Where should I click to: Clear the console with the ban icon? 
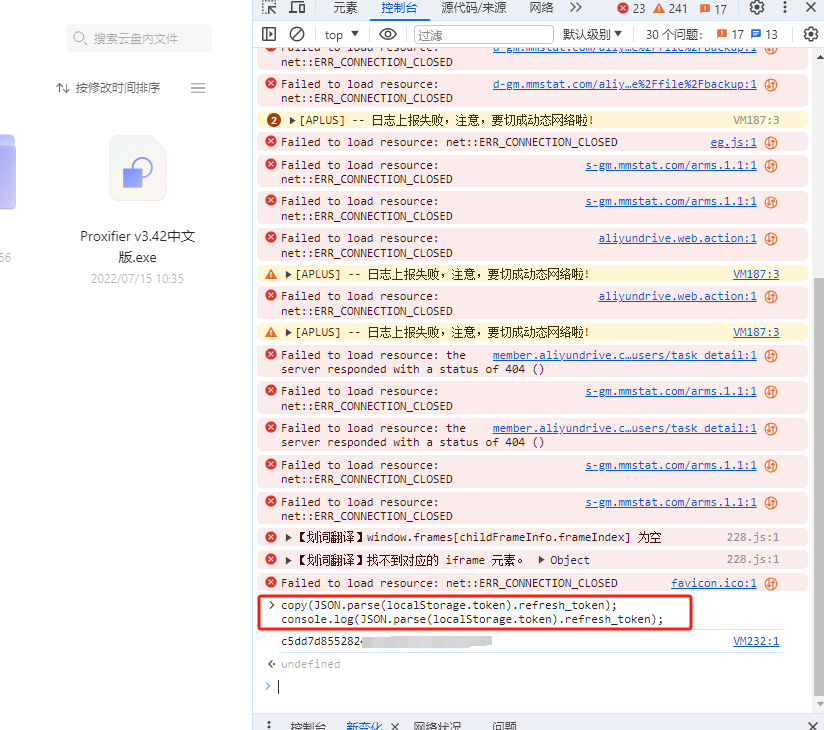(x=297, y=34)
